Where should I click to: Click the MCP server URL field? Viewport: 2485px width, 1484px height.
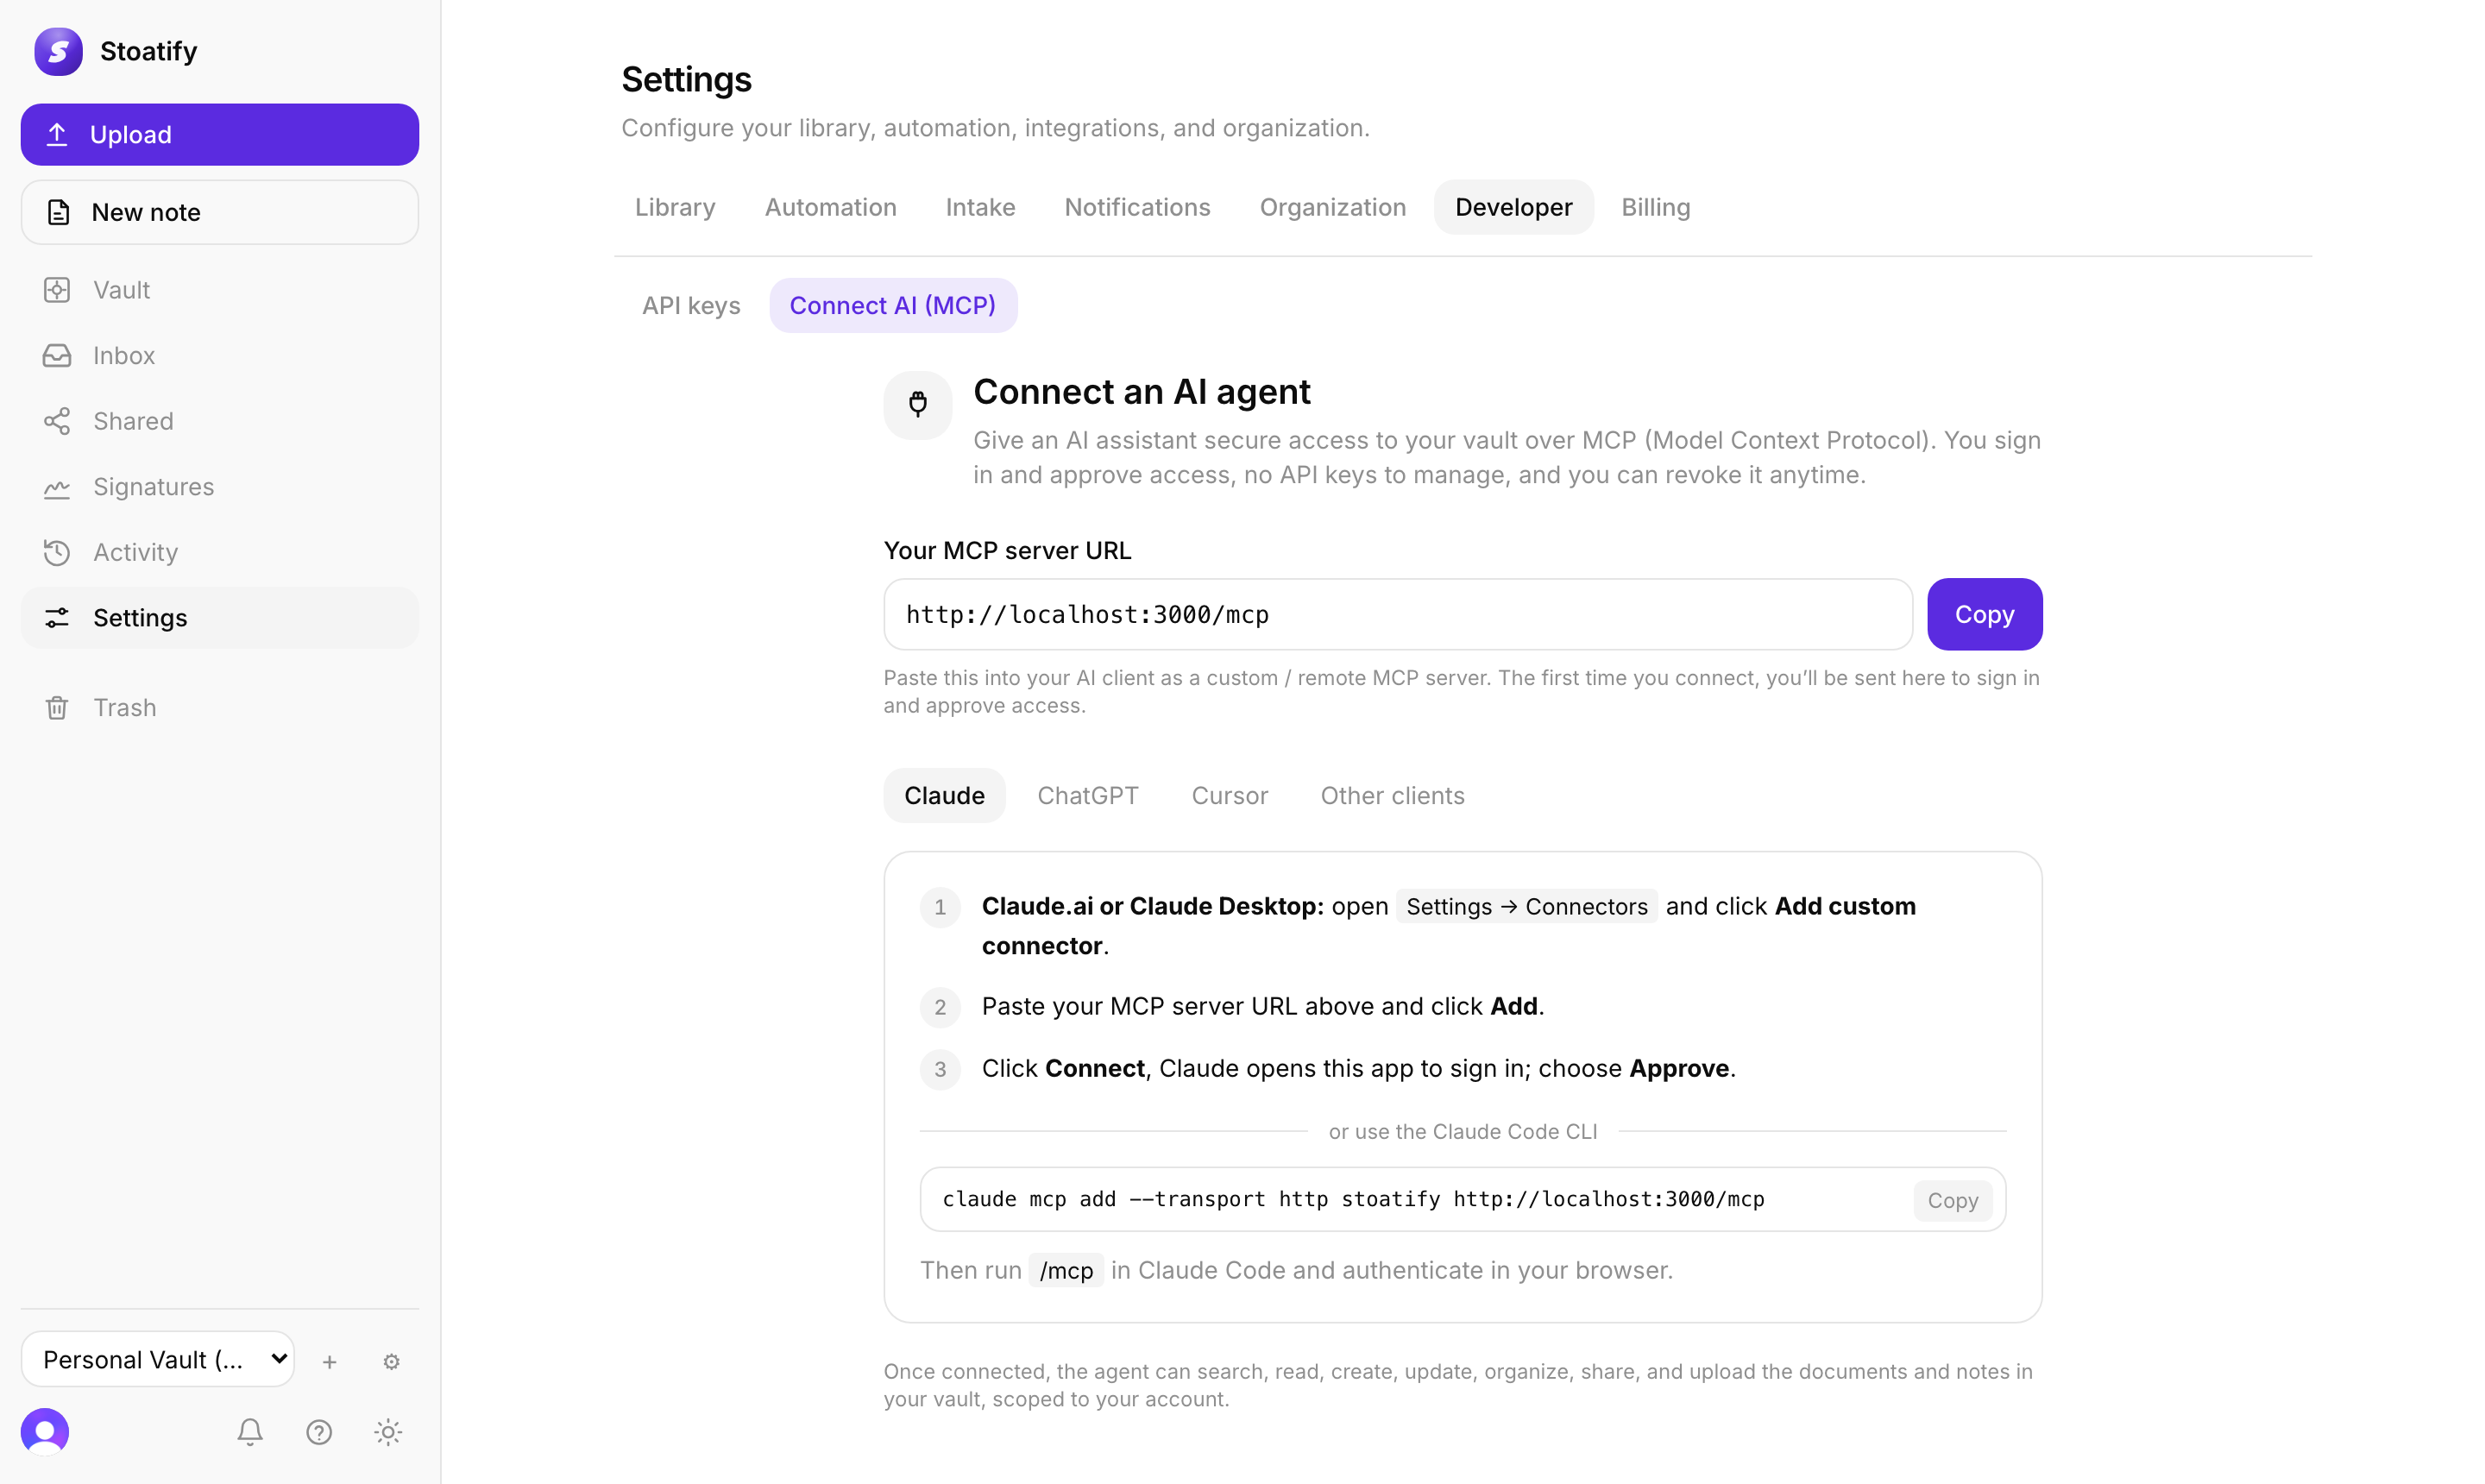[1397, 614]
